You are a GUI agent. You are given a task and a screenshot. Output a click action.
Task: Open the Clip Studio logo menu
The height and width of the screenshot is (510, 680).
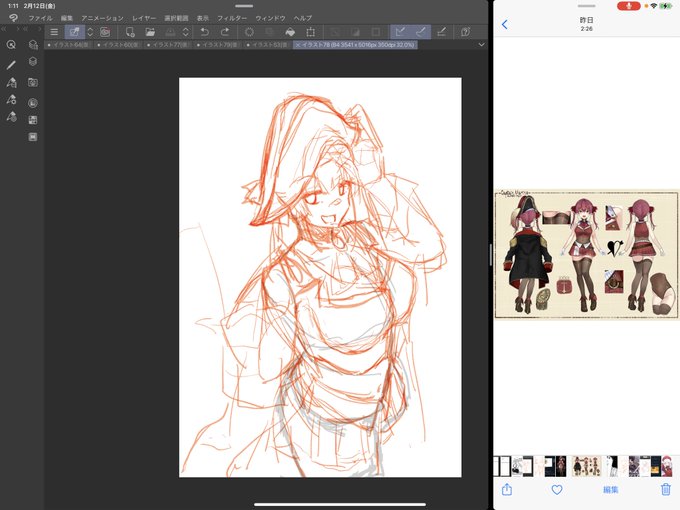click(x=13, y=18)
